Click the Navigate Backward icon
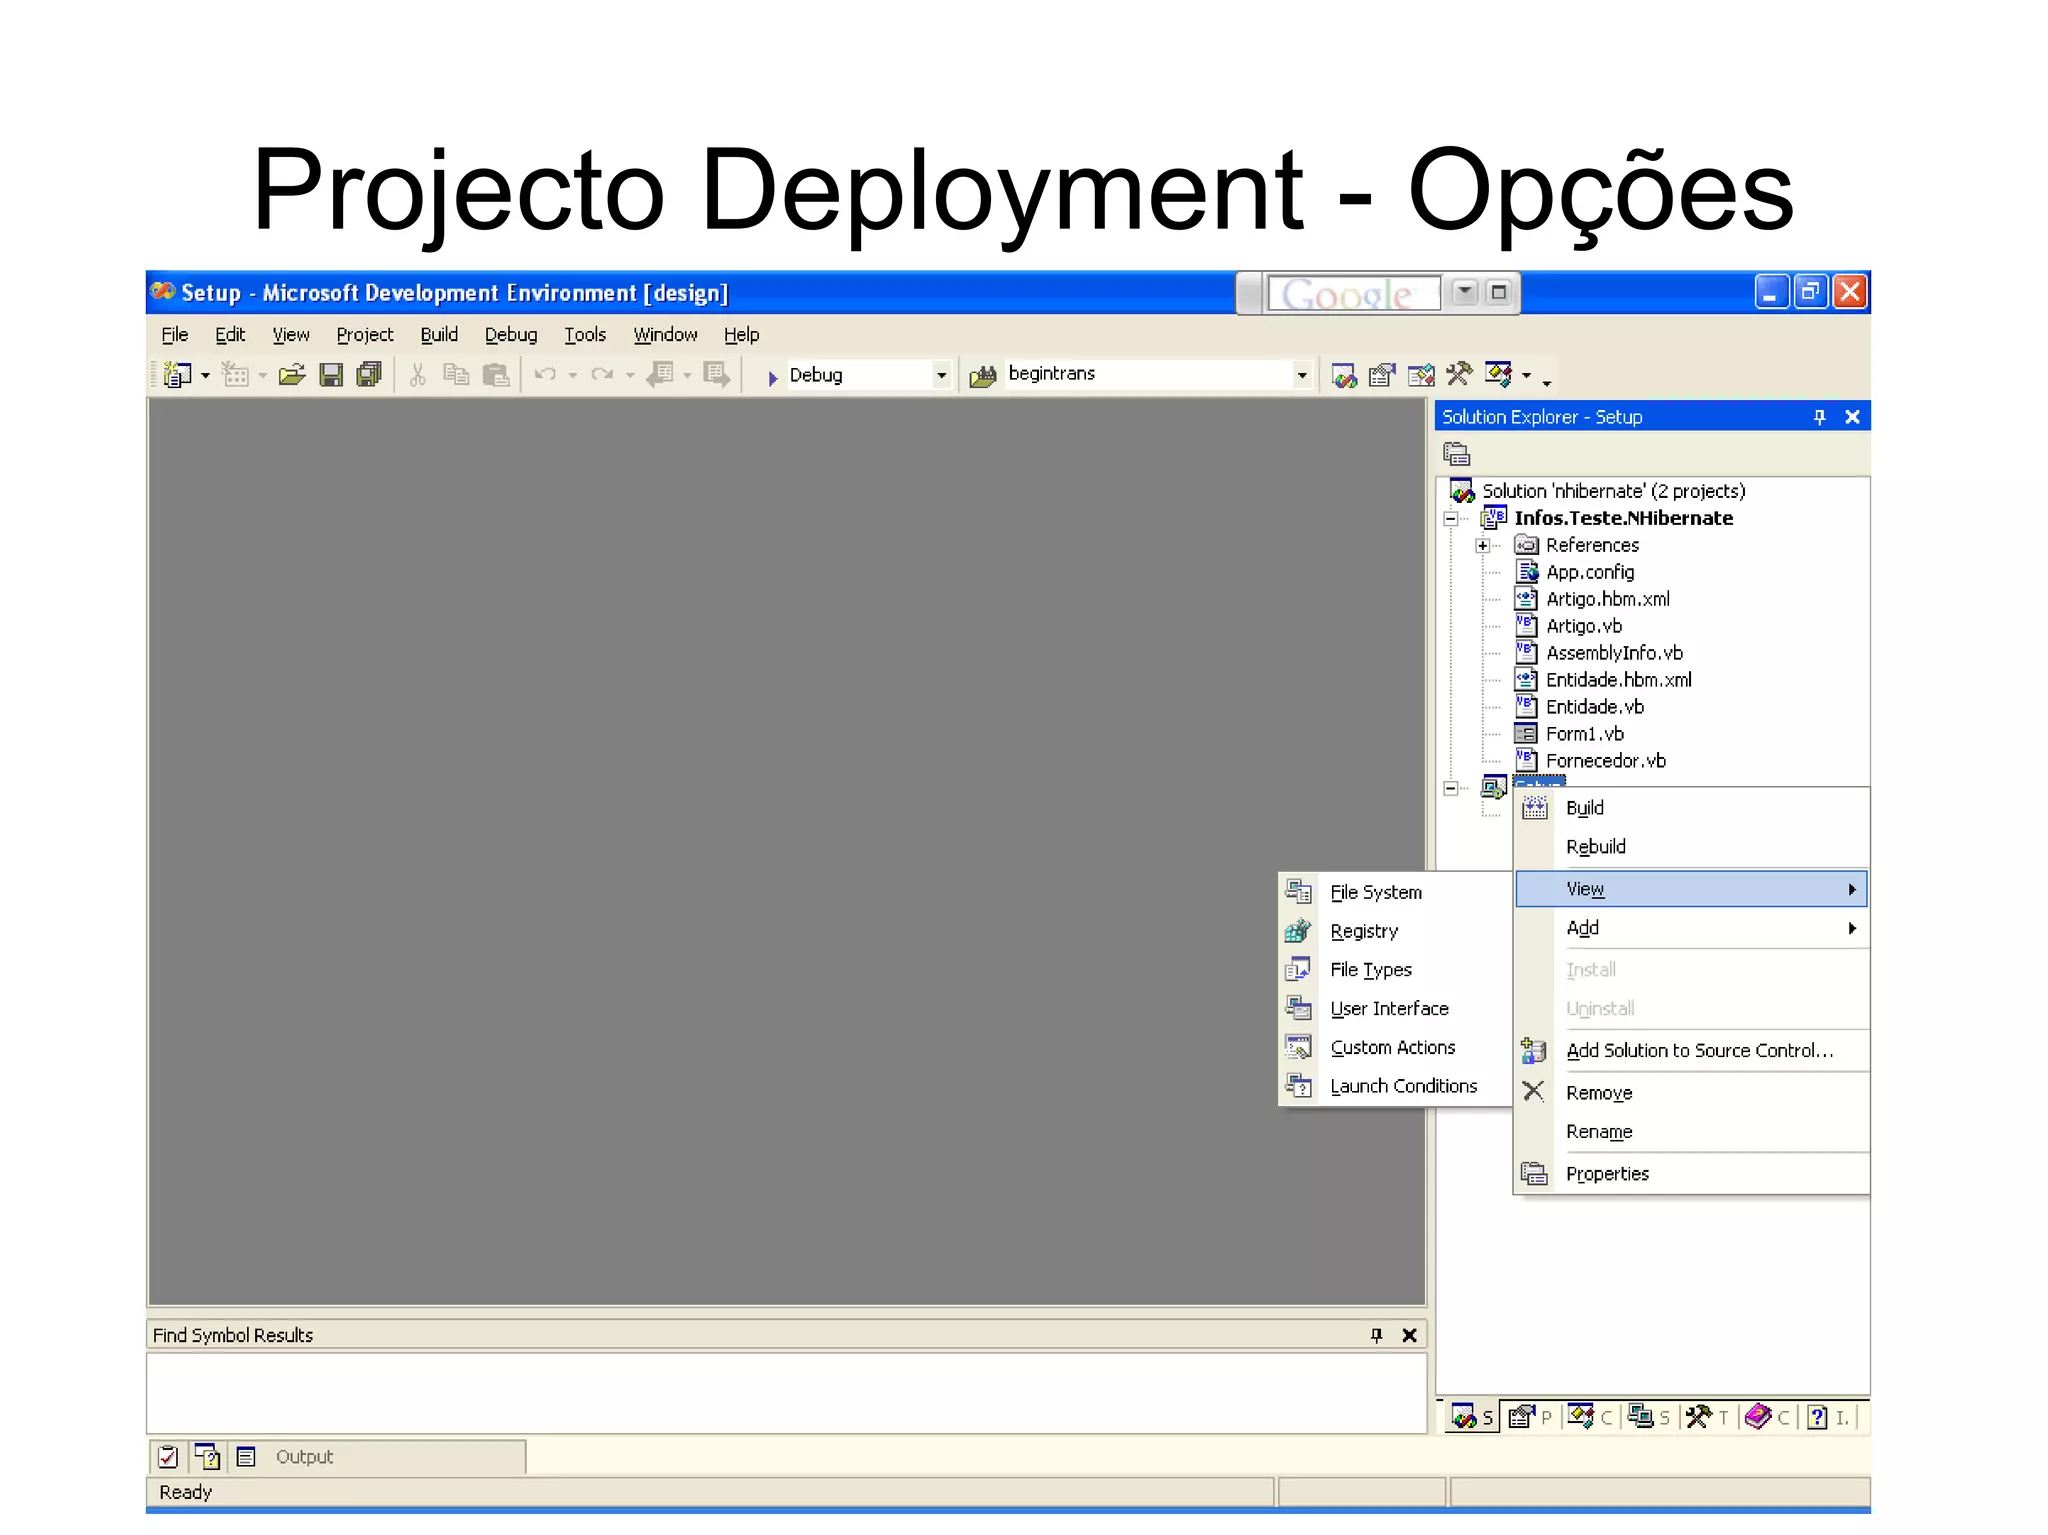Viewport: 2048px width, 1535px height. click(660, 375)
